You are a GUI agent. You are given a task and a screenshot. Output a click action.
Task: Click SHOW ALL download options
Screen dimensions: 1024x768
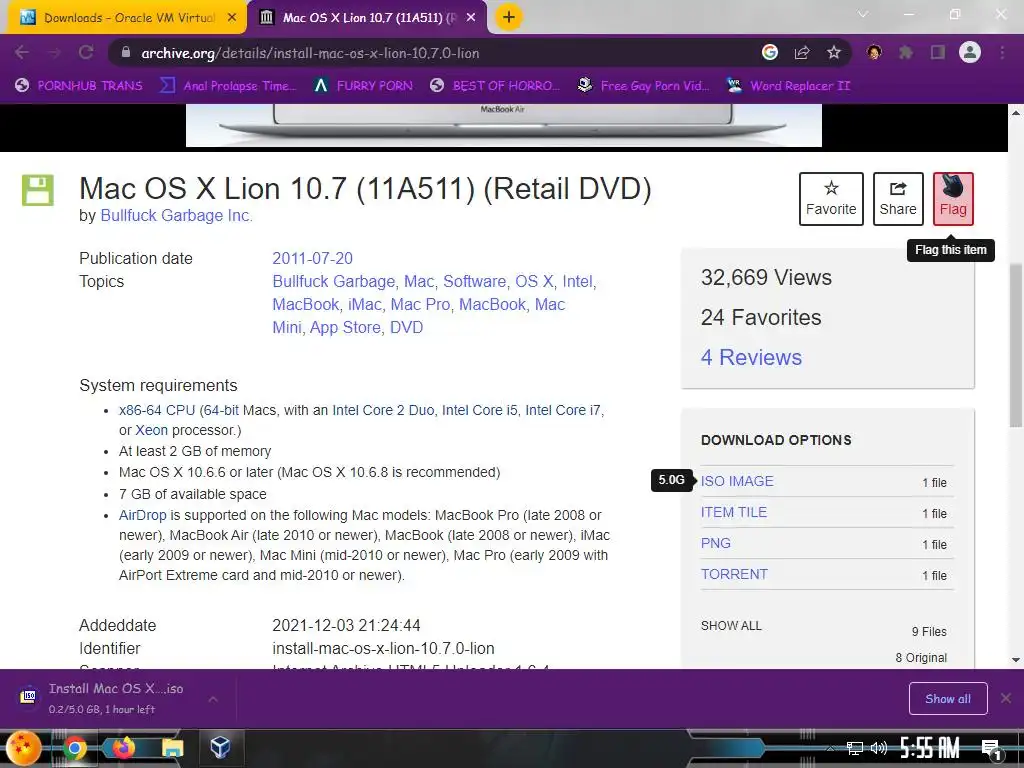(x=731, y=626)
